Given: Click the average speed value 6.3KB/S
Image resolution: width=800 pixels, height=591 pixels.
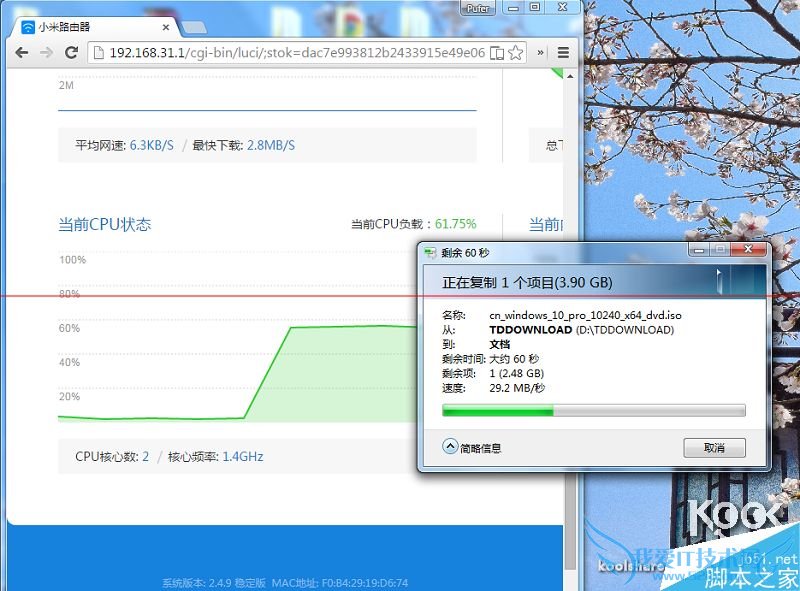Looking at the screenshot, I should click(152, 145).
